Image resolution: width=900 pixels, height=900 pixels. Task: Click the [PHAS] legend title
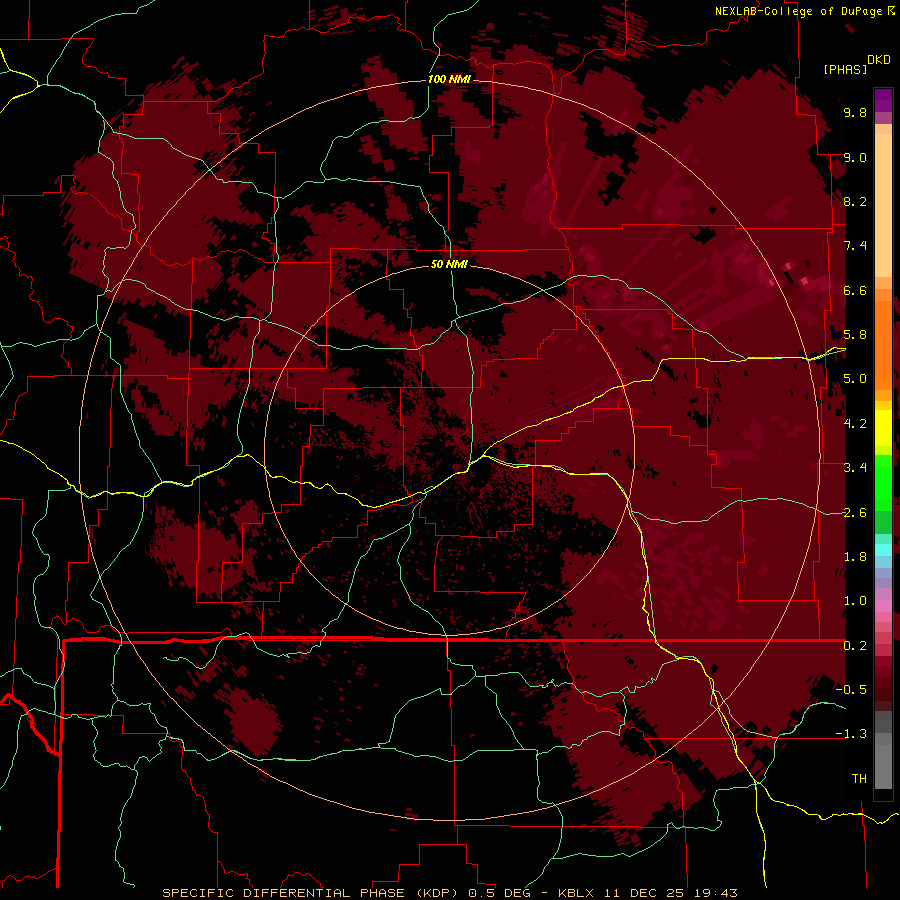[845, 69]
